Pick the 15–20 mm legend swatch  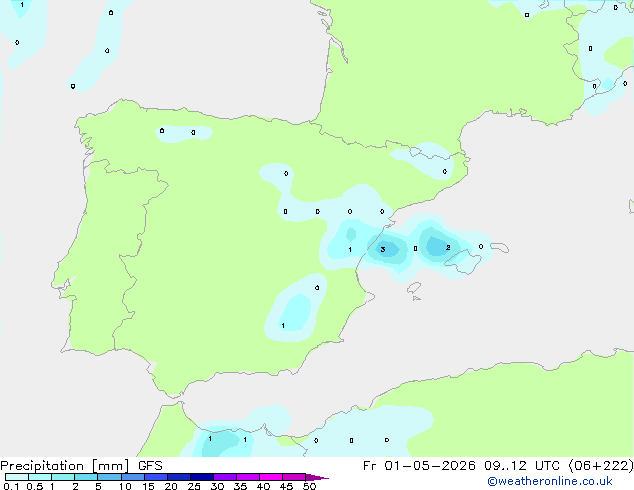(x=155, y=477)
